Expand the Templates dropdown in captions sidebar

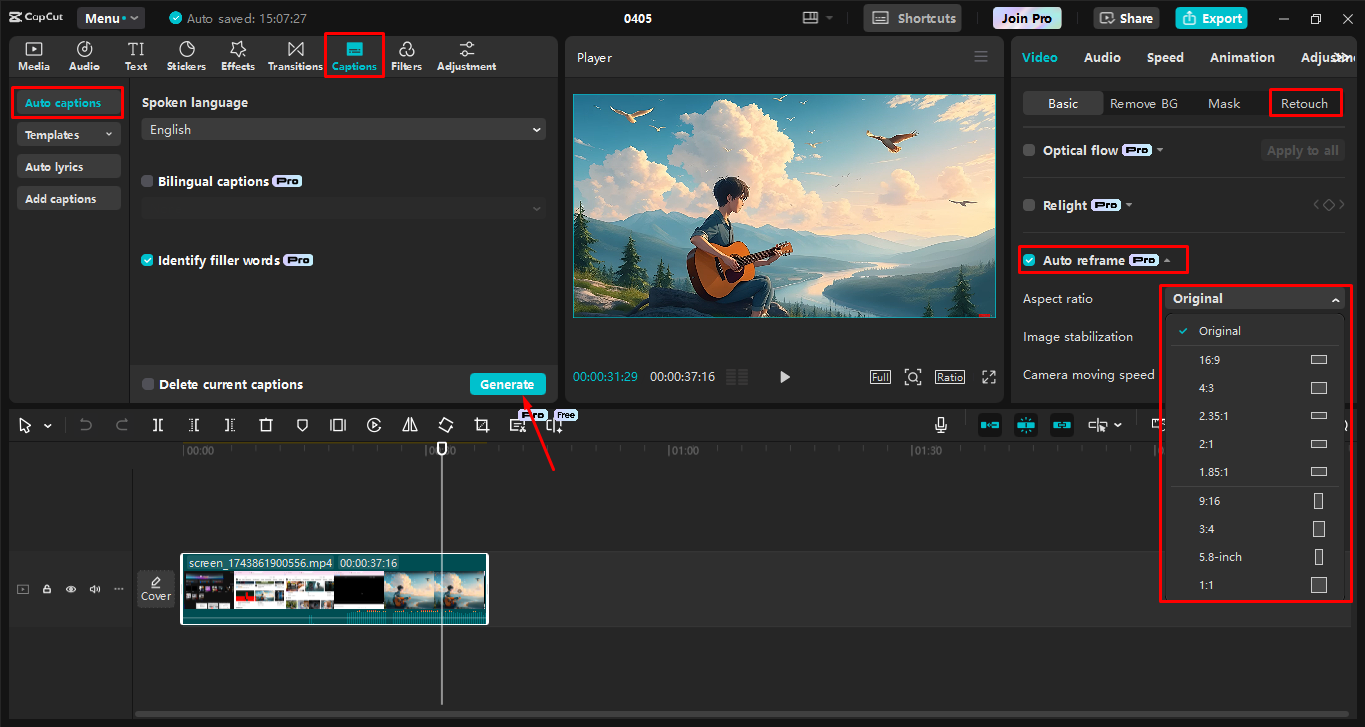click(x=68, y=135)
